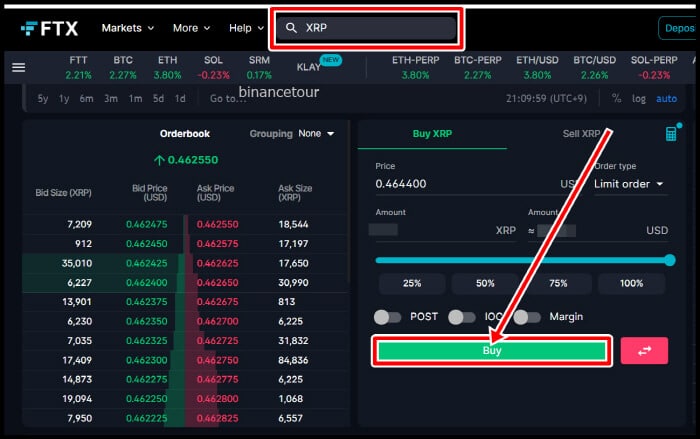Click the green Buy button
Image resolution: width=700 pixels, height=439 pixels.
[x=492, y=351]
